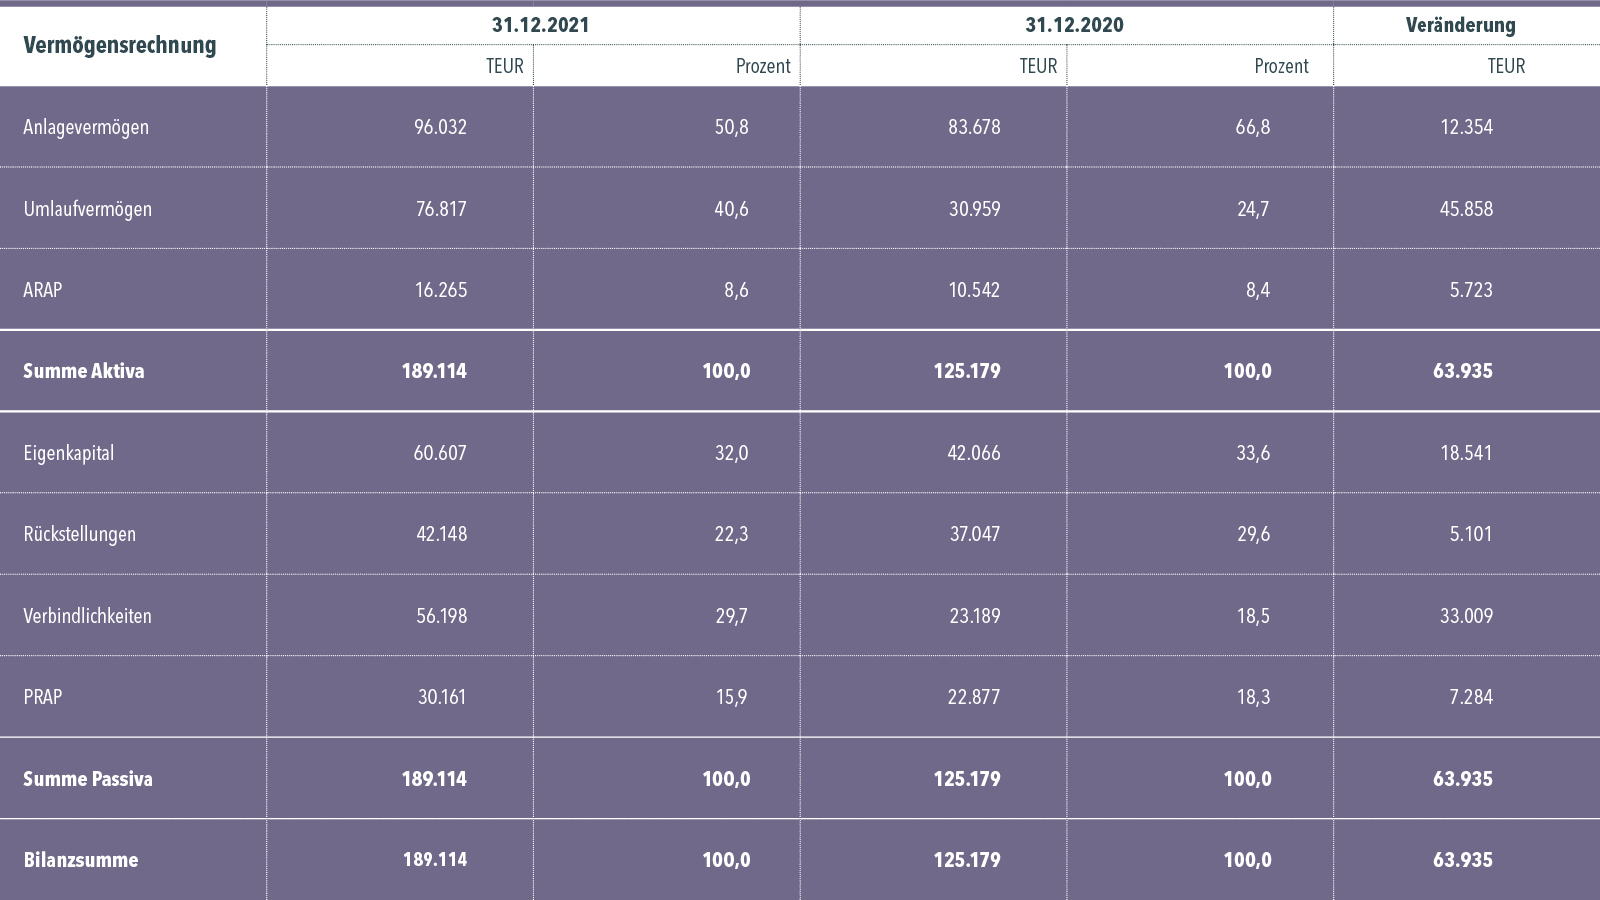Viewport: 1600px width, 900px height.
Task: Select Anlagevermögen 2021 value 96.032
Action: tap(441, 127)
